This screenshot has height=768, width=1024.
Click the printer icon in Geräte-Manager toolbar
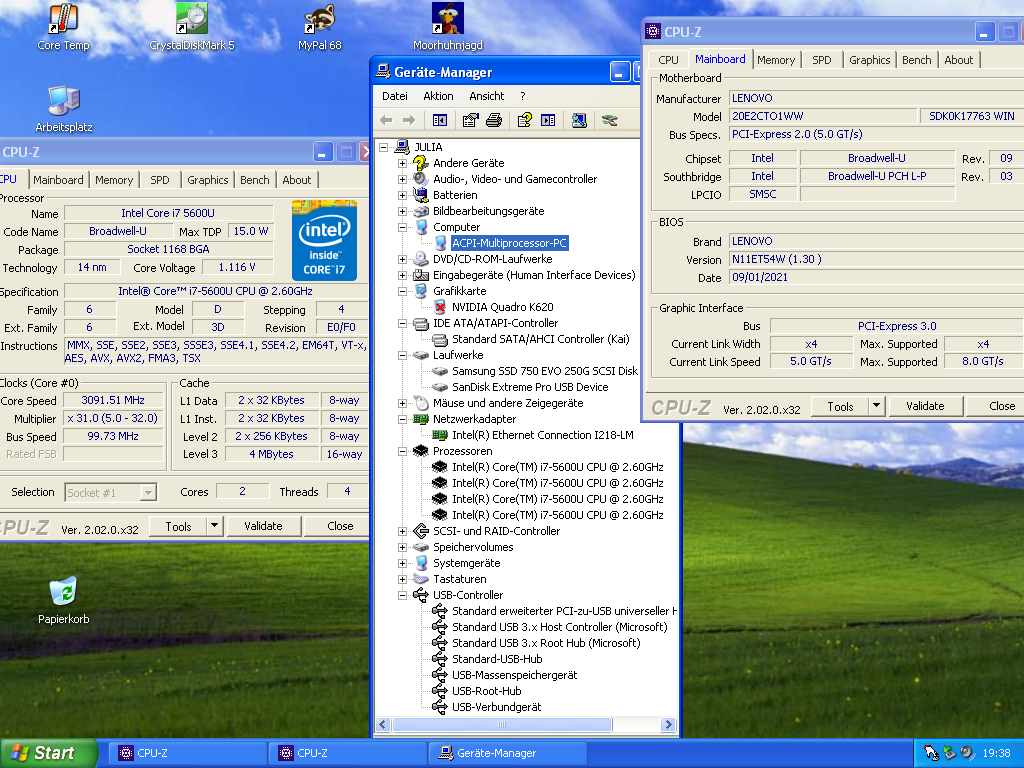pos(493,121)
